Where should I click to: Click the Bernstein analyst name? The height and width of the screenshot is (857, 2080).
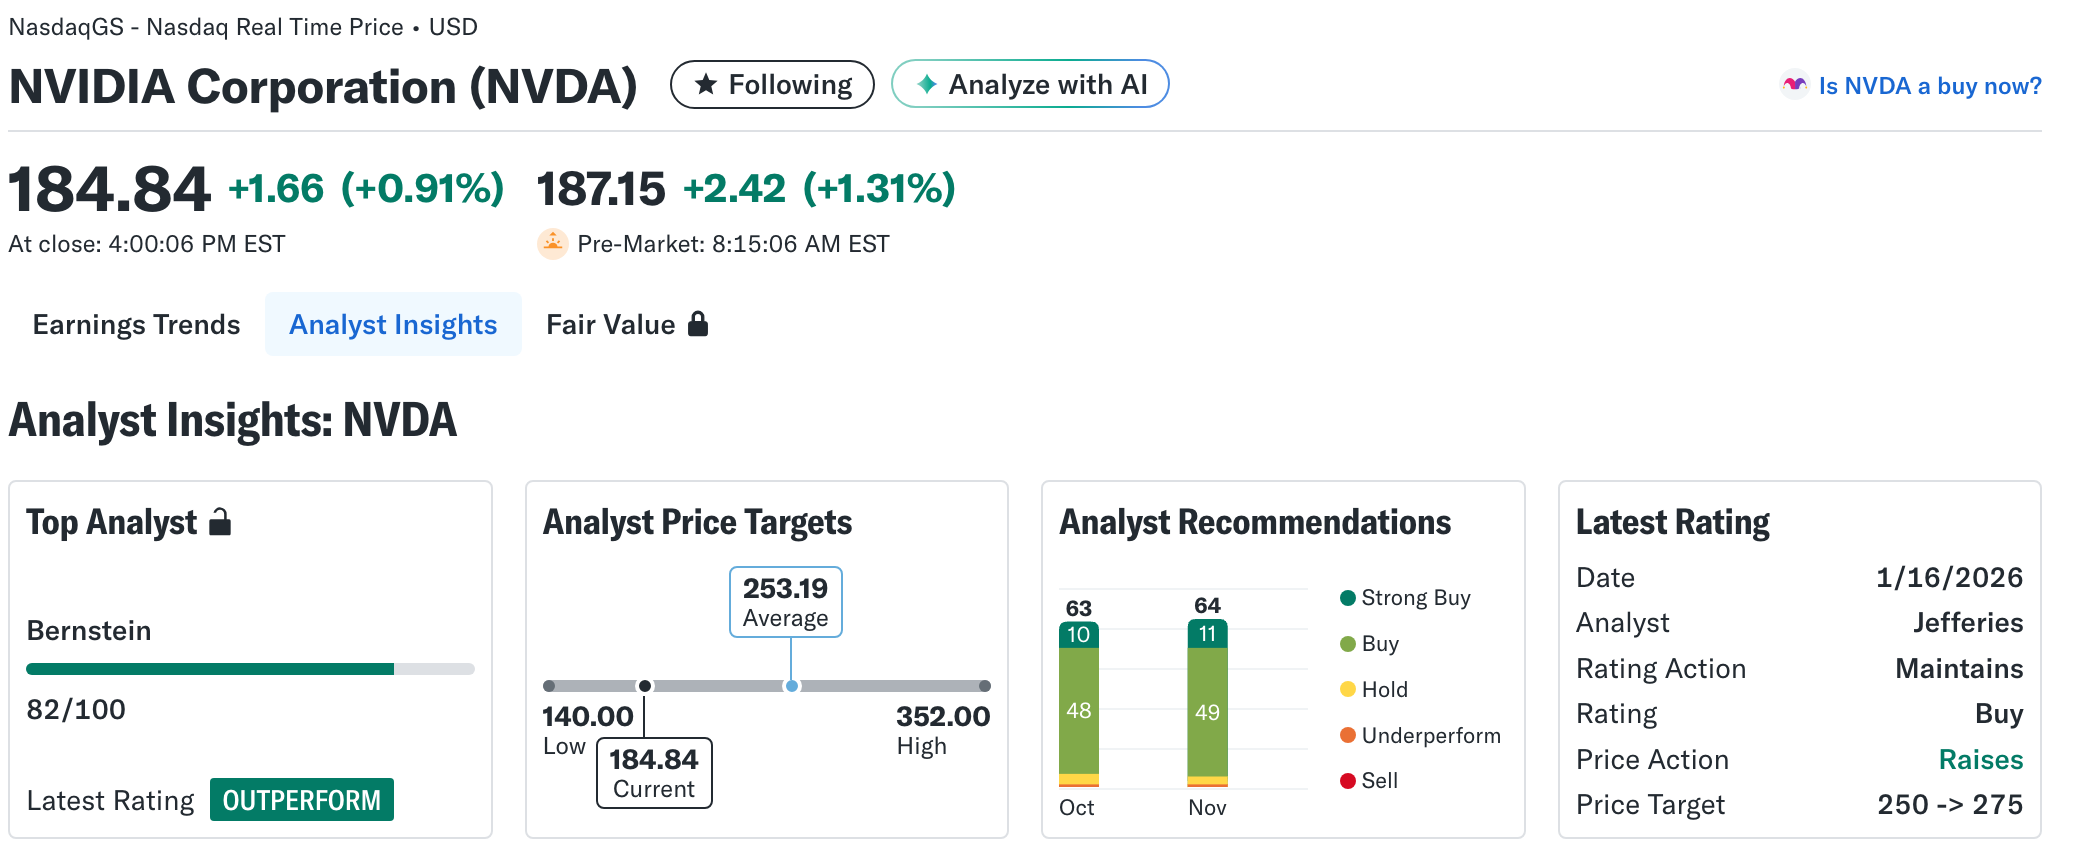(89, 631)
